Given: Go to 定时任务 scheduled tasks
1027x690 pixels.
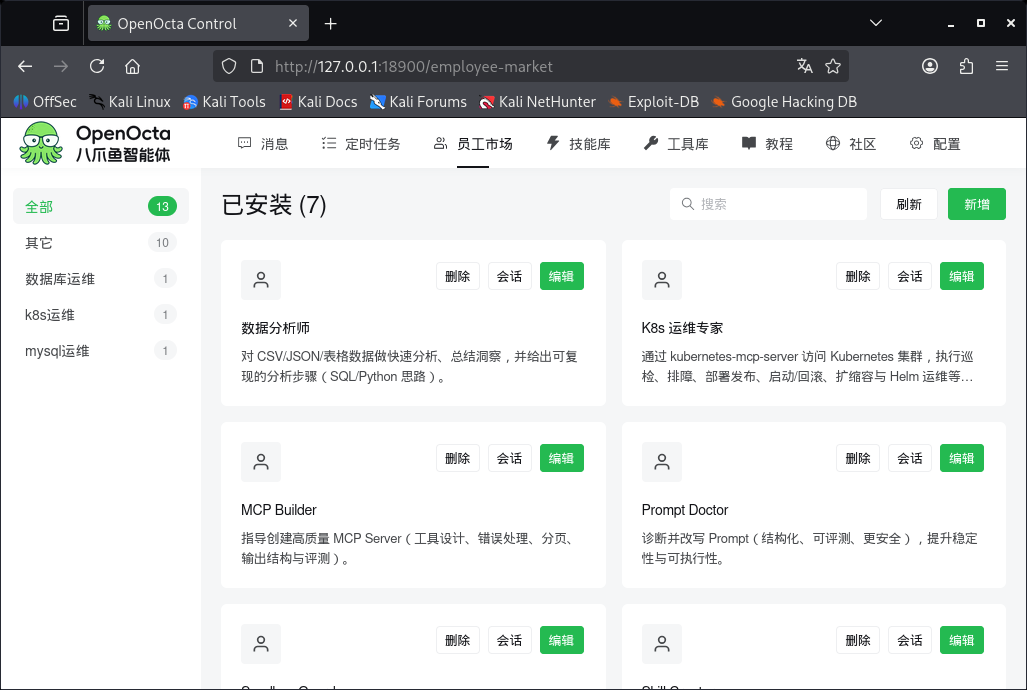Looking at the screenshot, I should coord(361,144).
